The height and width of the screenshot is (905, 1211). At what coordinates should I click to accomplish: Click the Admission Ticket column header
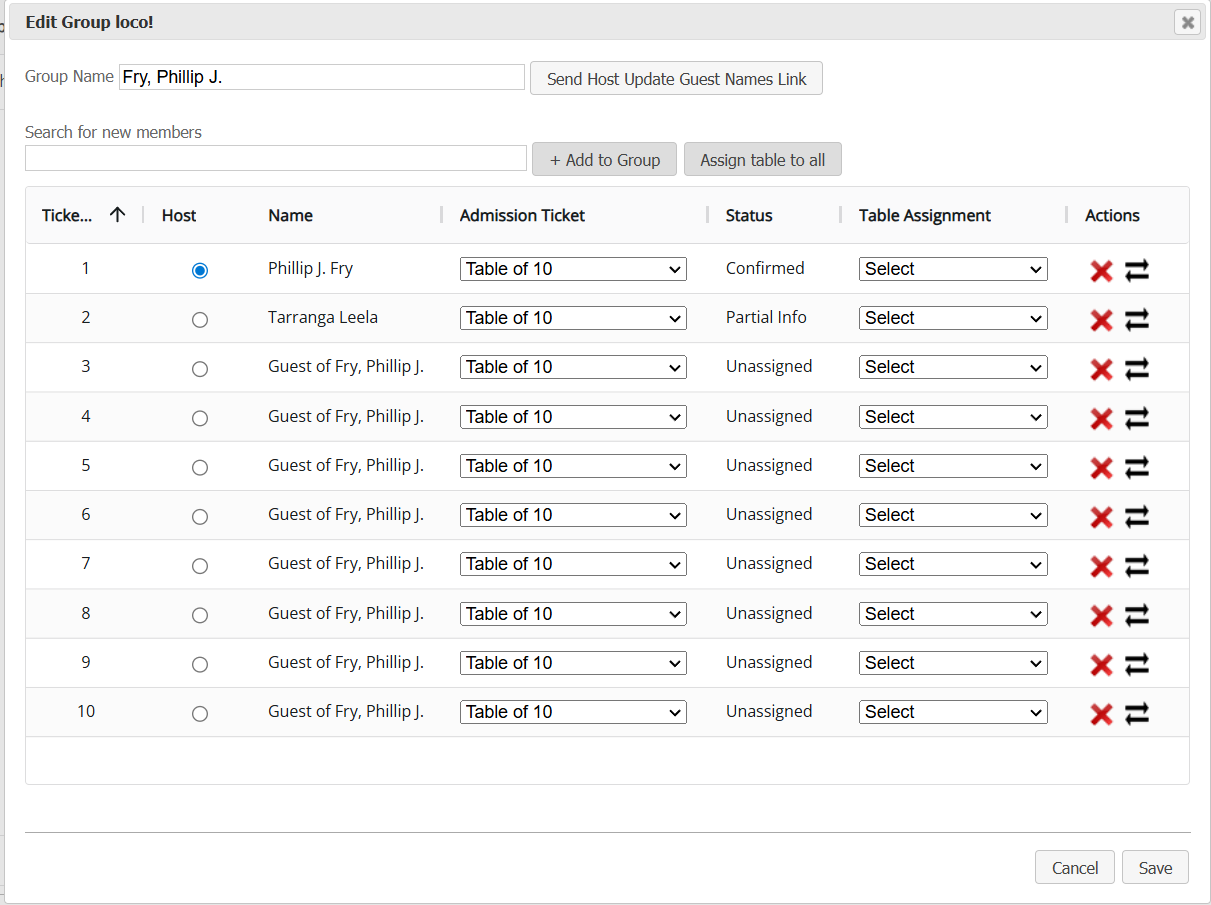(522, 215)
